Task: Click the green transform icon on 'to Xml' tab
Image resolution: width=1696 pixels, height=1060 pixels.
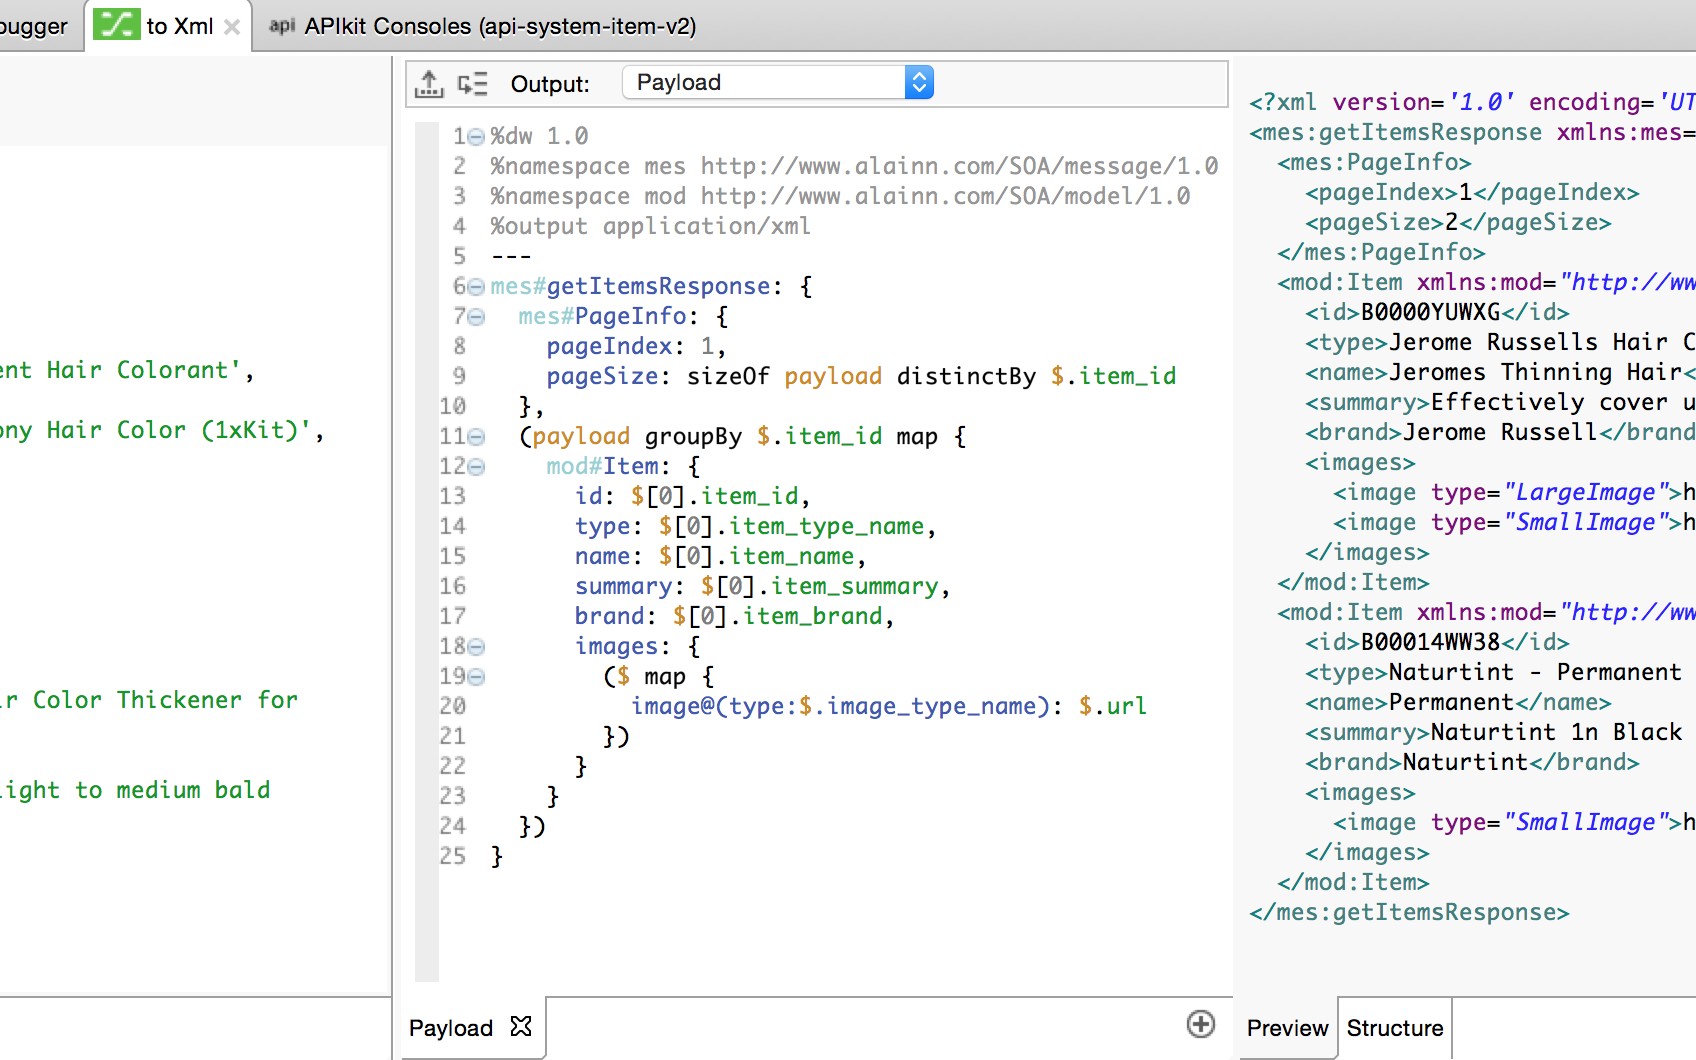Action: pos(116,25)
